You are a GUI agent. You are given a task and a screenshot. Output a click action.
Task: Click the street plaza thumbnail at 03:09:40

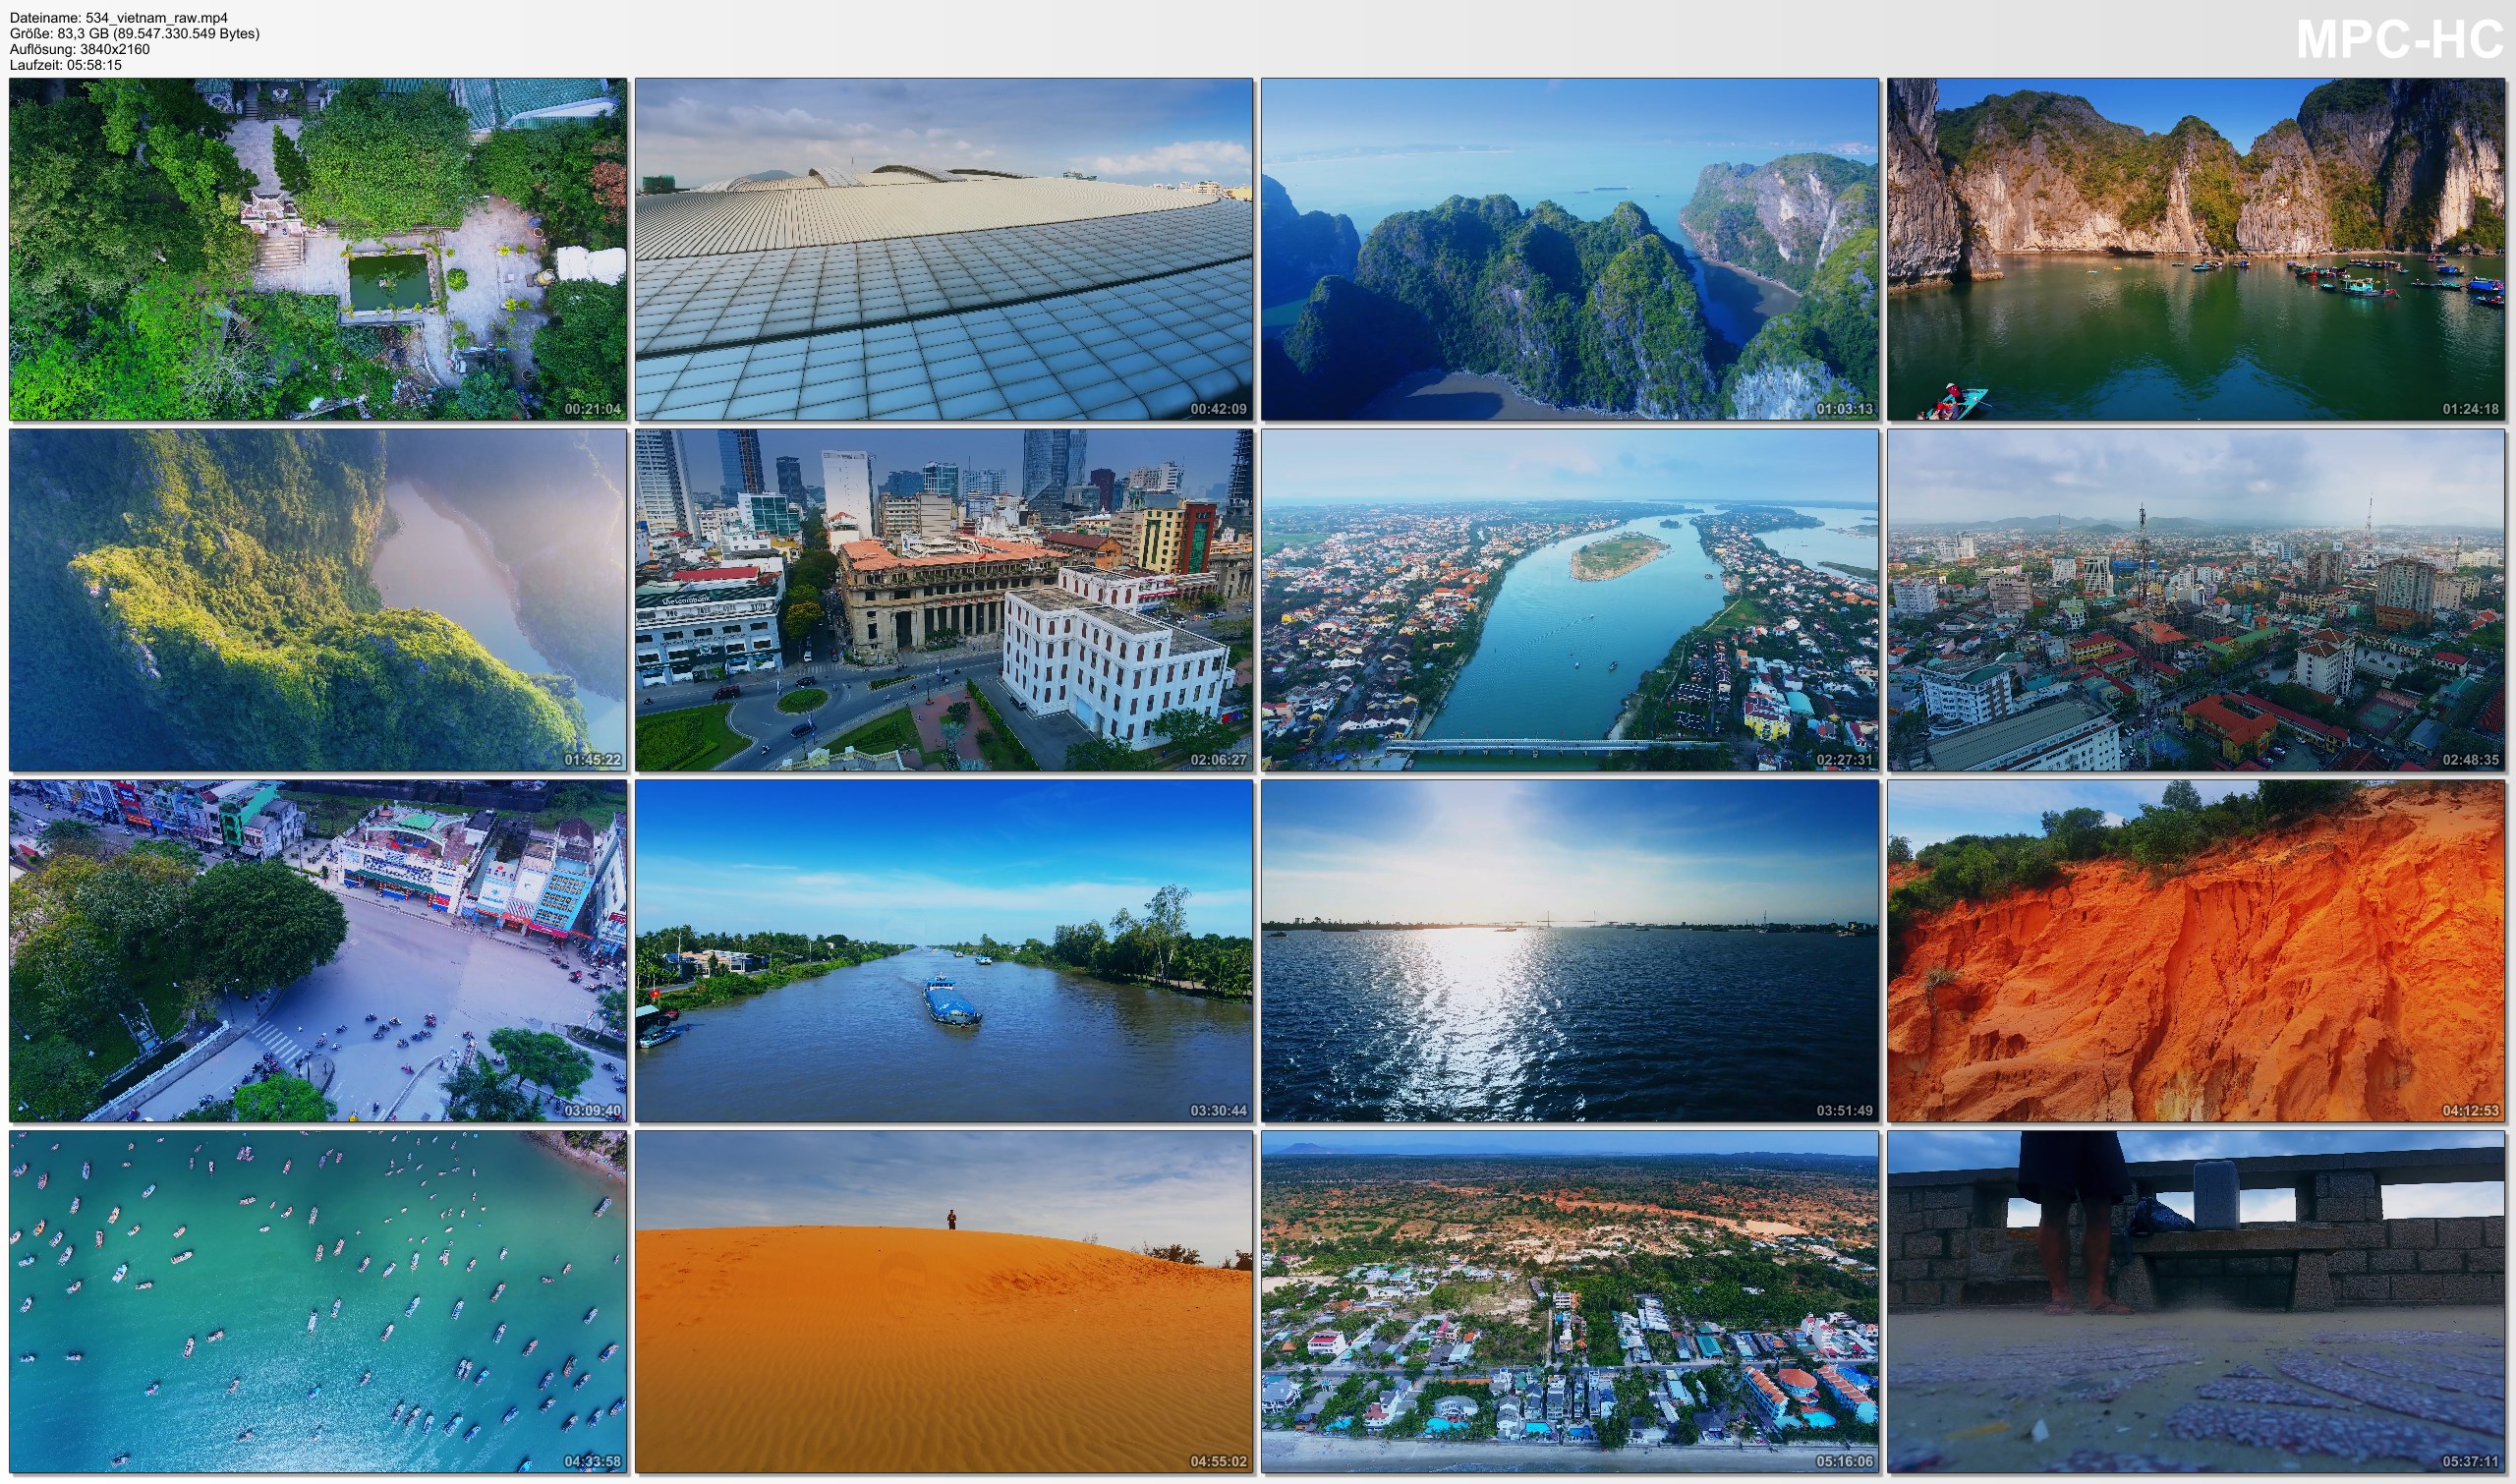(318, 951)
